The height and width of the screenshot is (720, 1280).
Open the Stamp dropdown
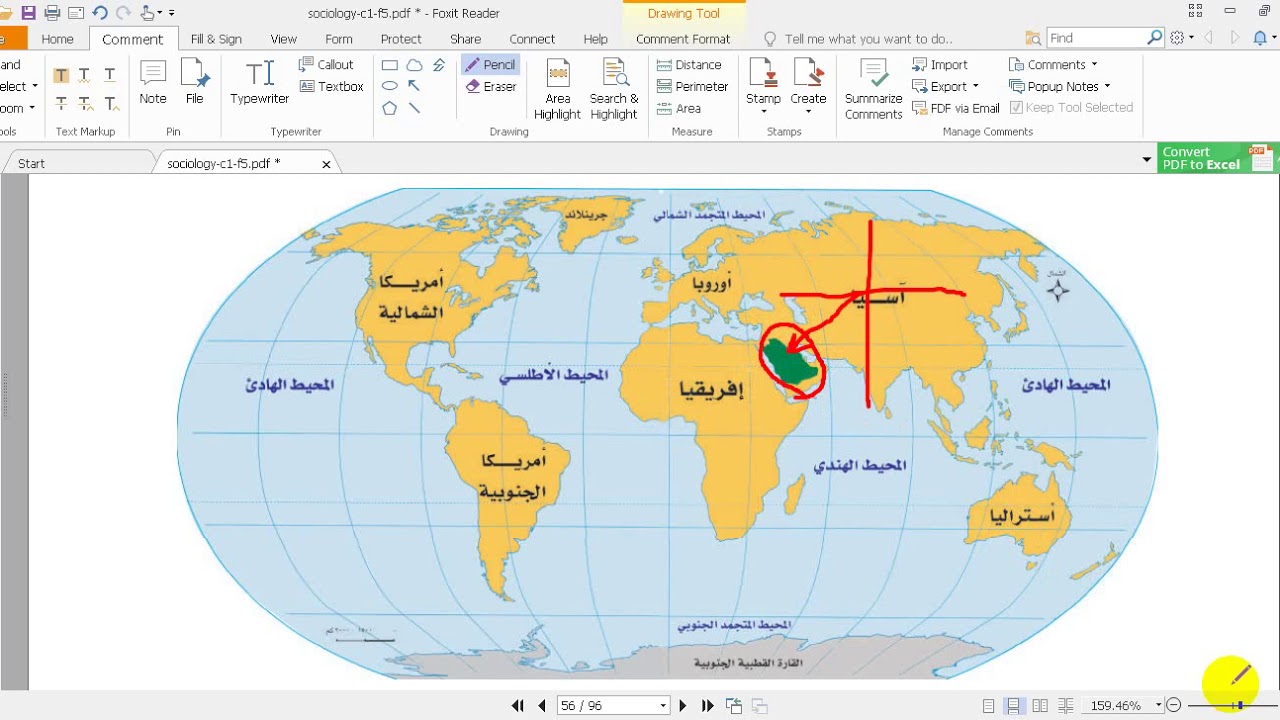pos(763,87)
